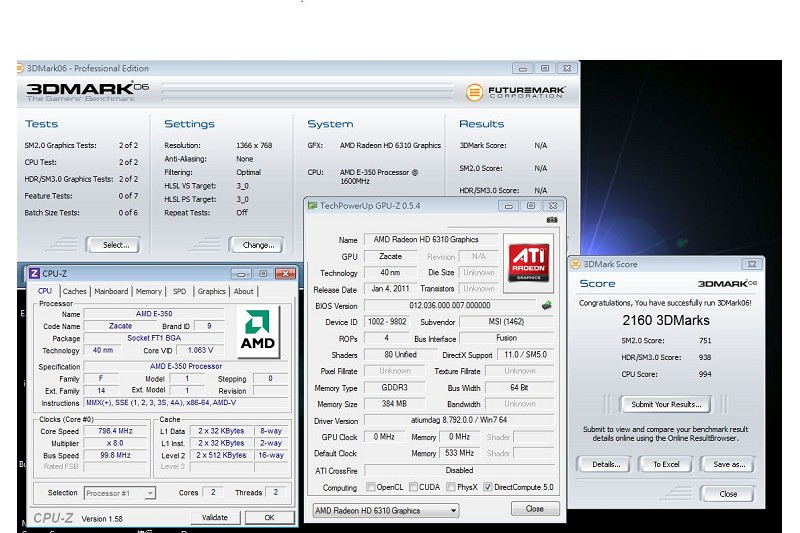The width and height of the screenshot is (800, 533).
Task: Click the Details... button
Action: coord(606,464)
